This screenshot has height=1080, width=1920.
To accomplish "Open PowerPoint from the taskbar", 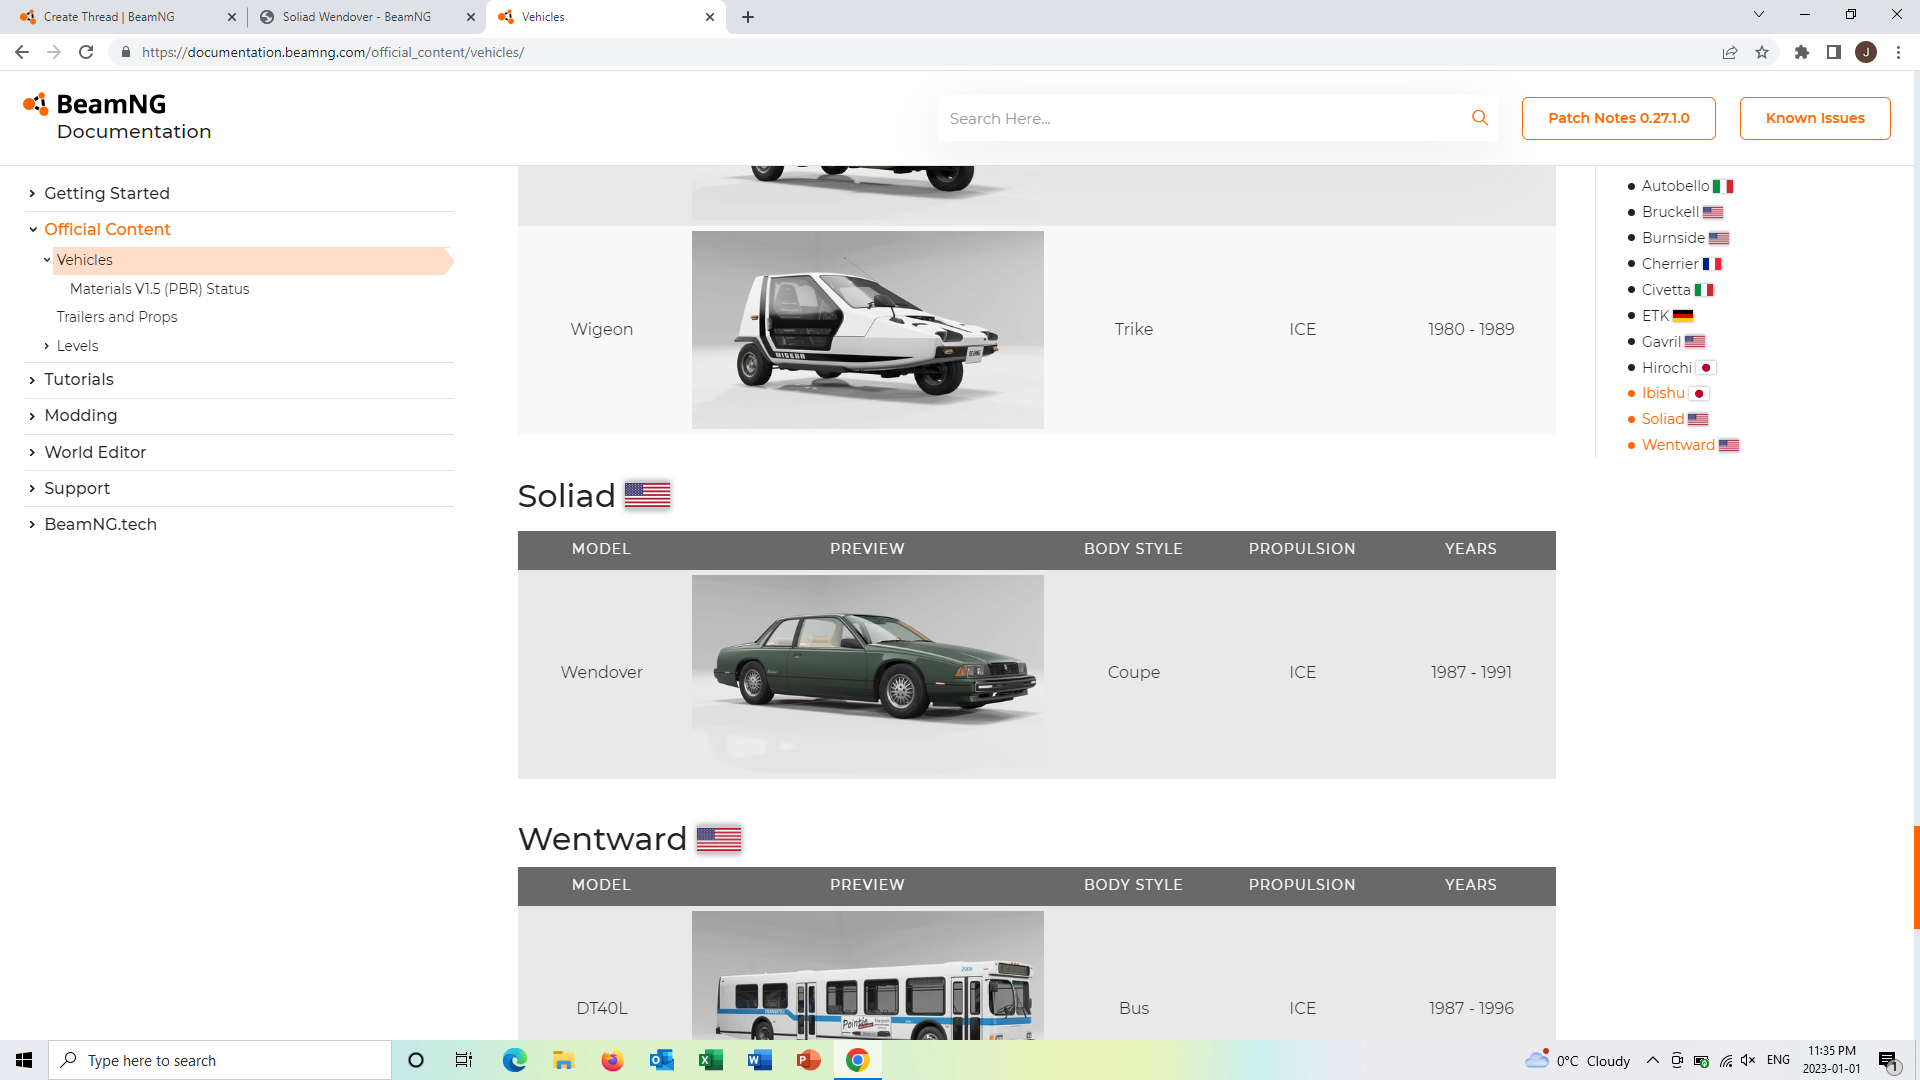I will (x=808, y=1060).
